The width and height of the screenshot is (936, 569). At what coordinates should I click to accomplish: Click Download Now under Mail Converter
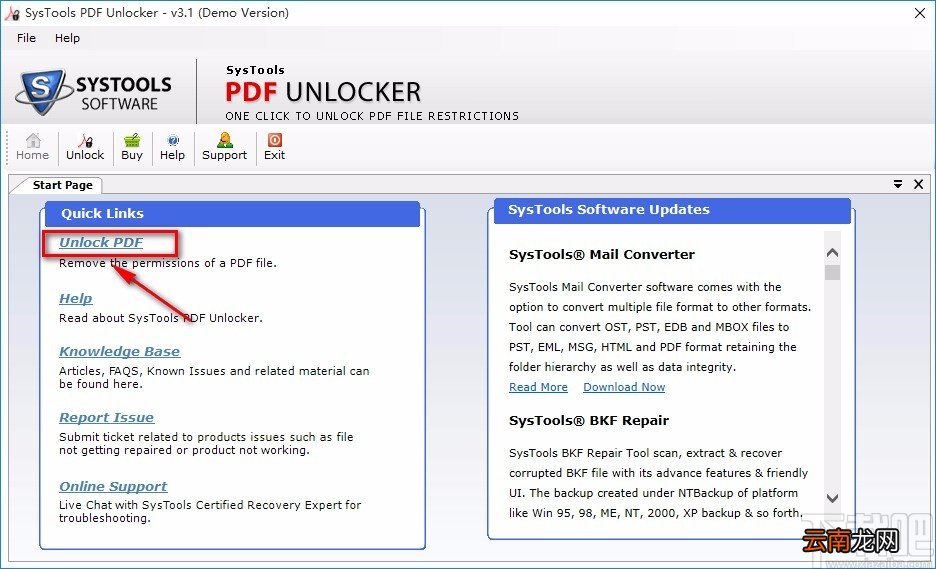[624, 387]
